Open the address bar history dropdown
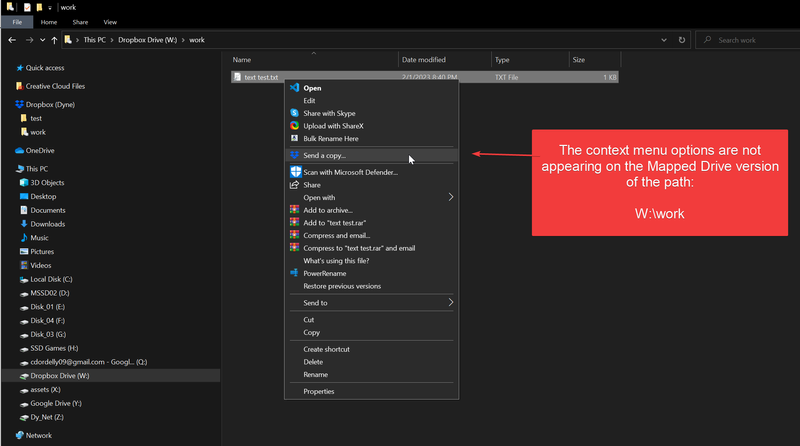 (x=667, y=40)
